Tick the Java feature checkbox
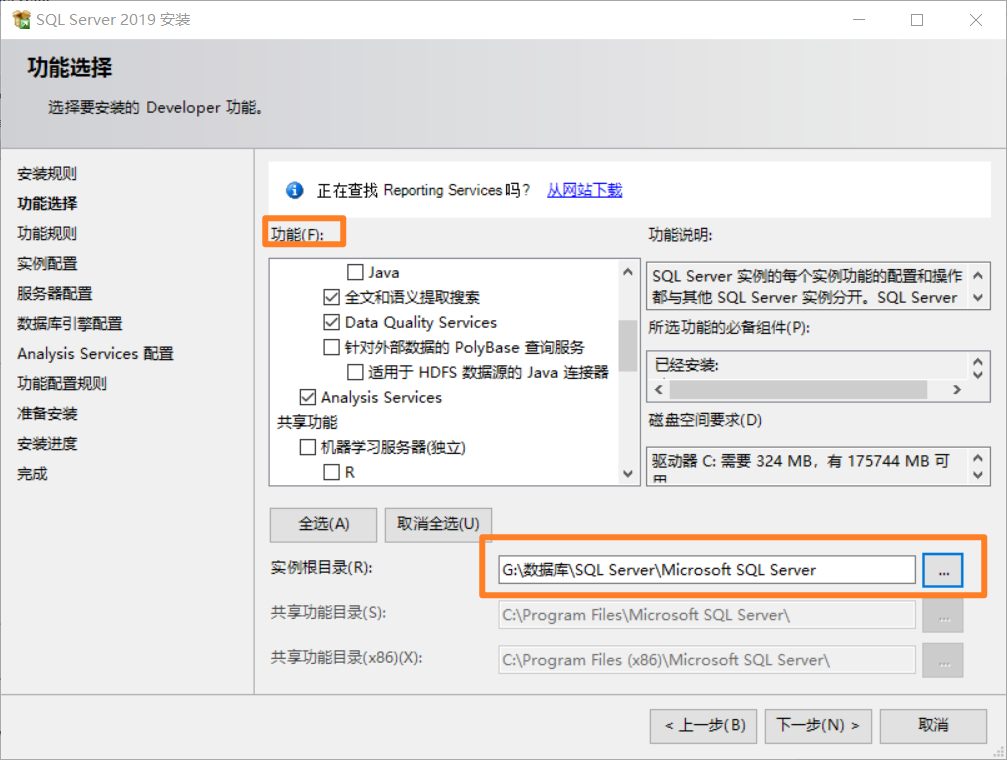The image size is (1007, 760). (355, 272)
